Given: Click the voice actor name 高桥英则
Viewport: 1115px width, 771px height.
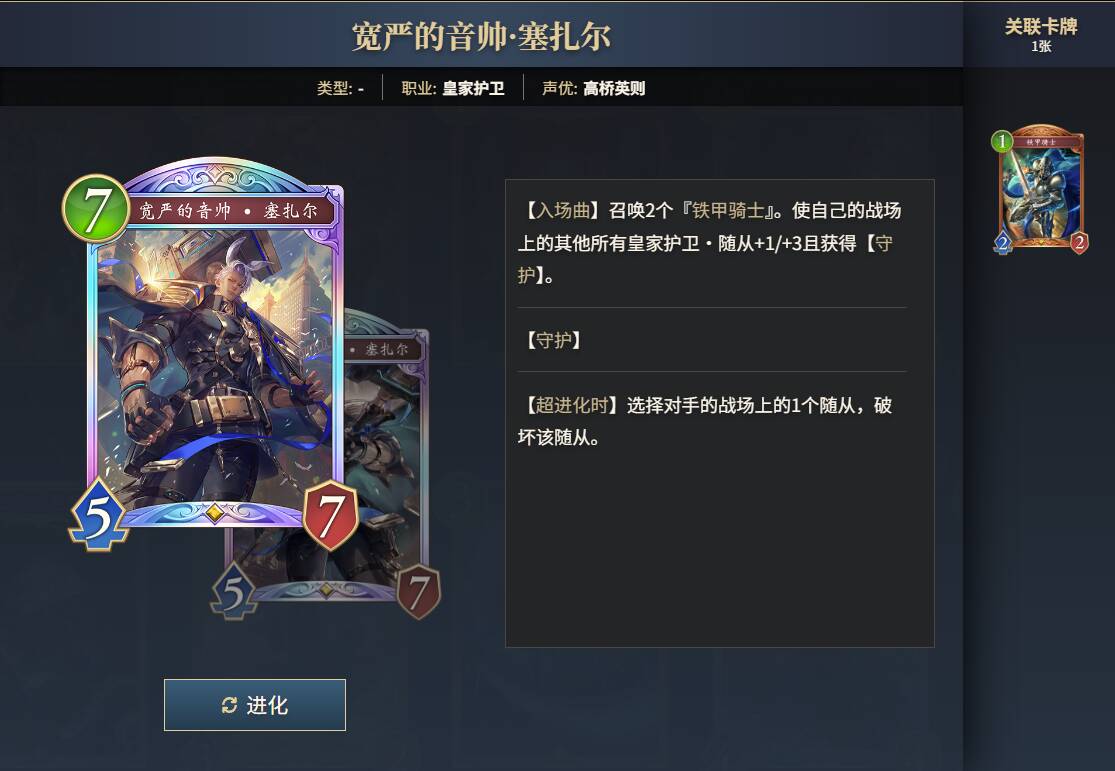Looking at the screenshot, I should tap(614, 88).
